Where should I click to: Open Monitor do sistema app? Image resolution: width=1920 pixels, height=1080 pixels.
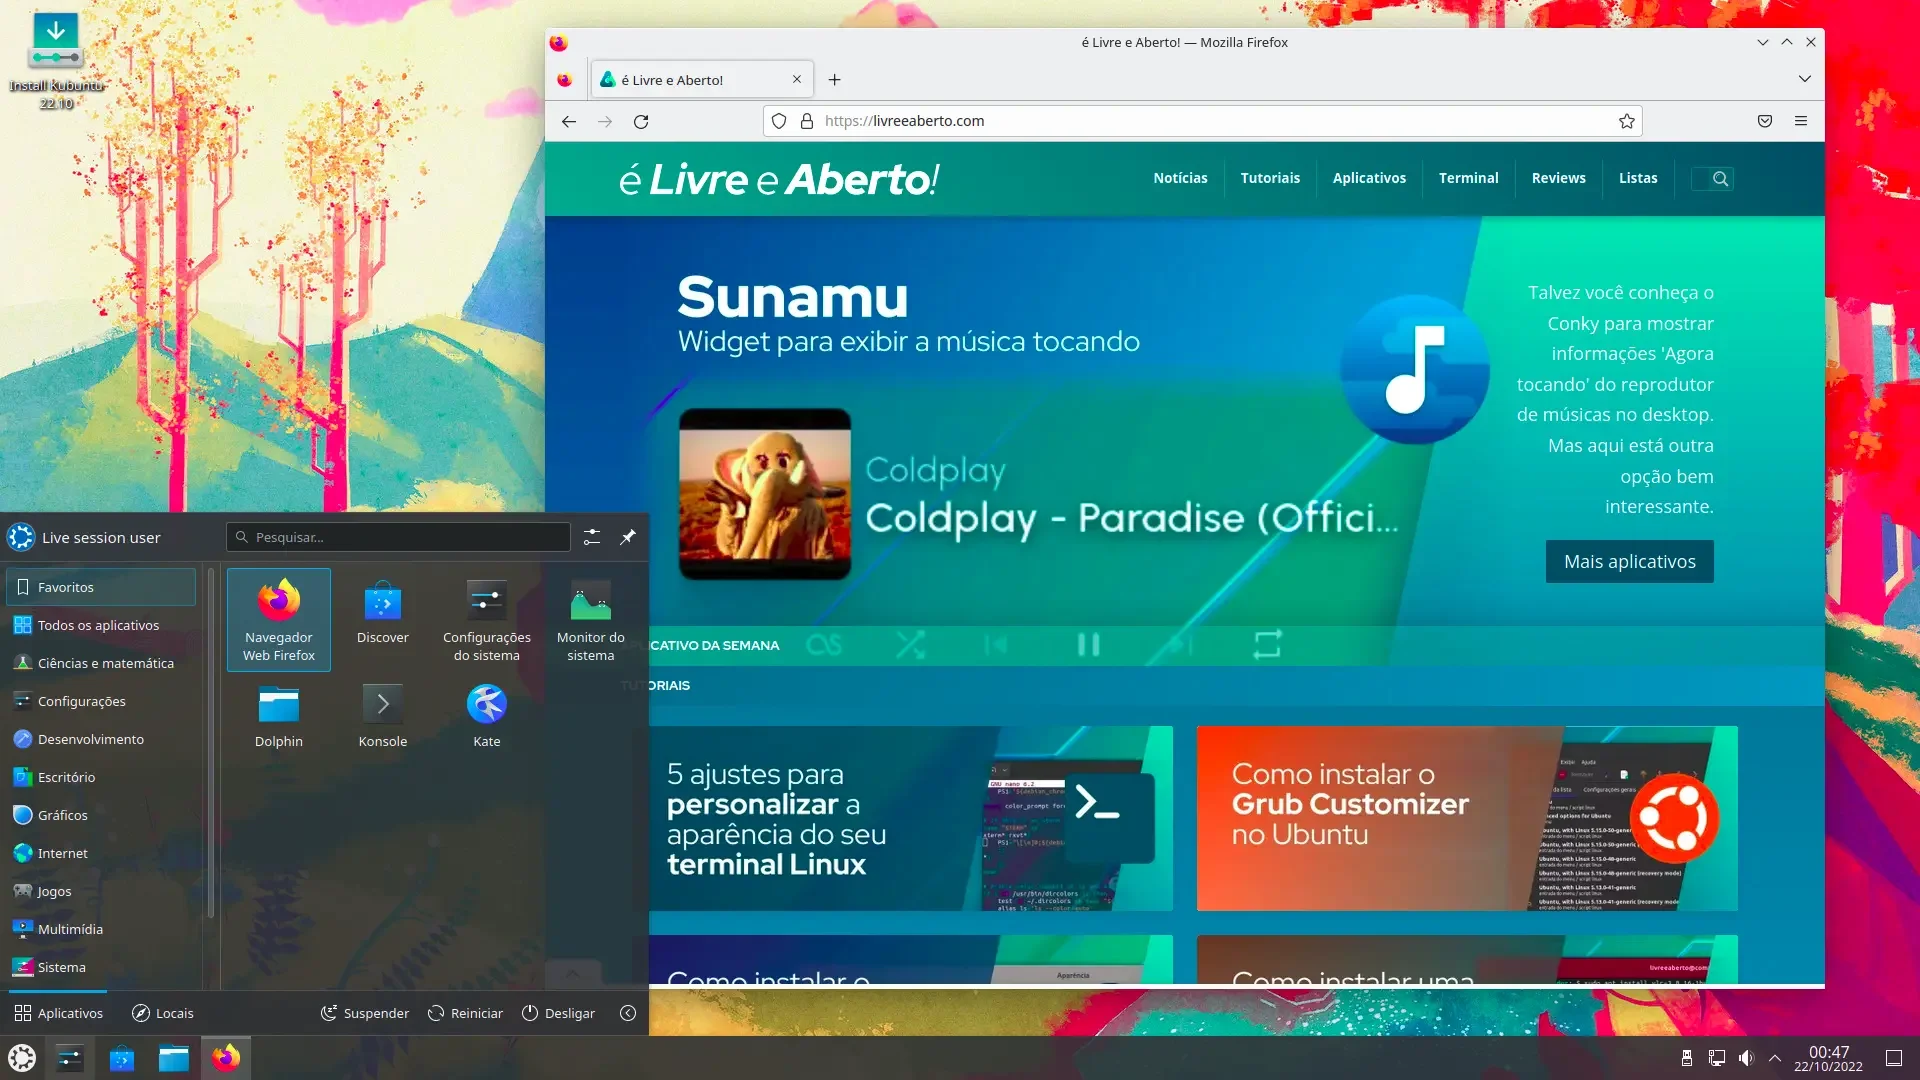click(590, 620)
